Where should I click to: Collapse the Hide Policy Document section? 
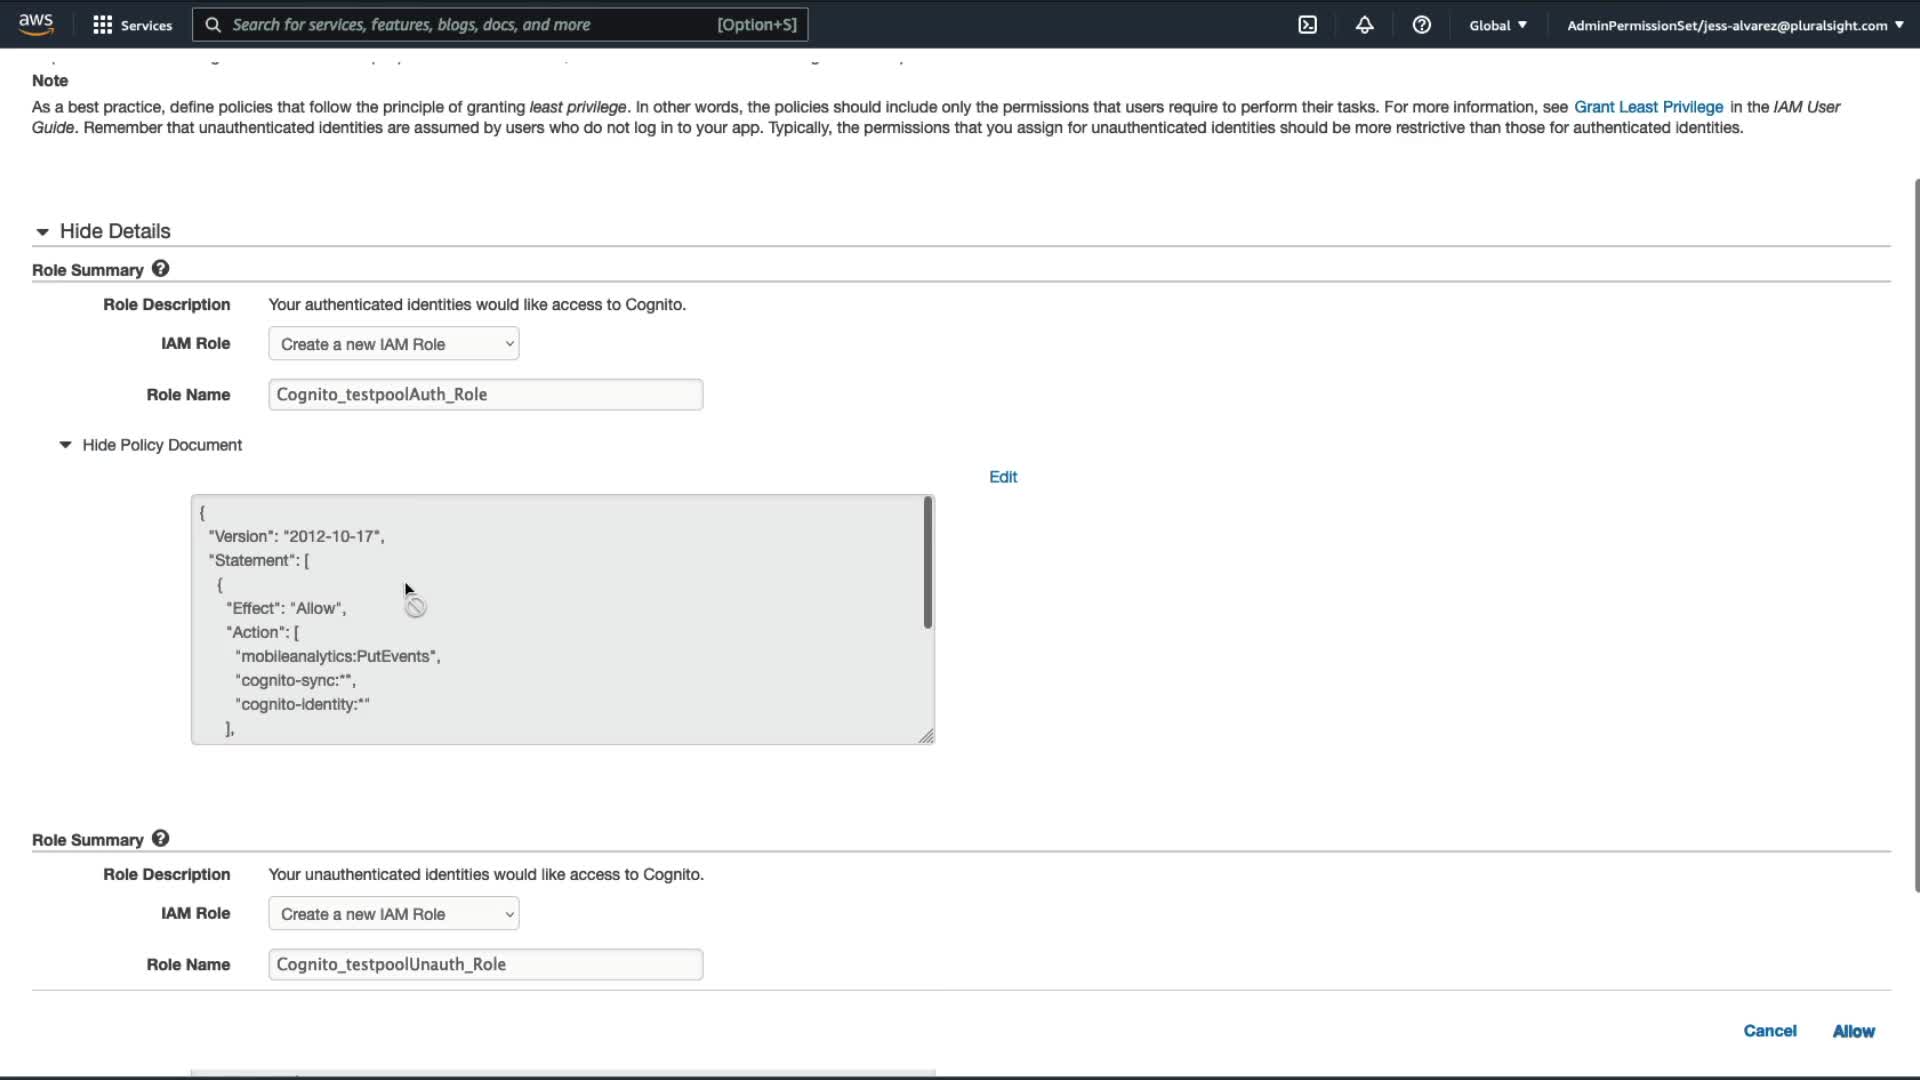65,445
